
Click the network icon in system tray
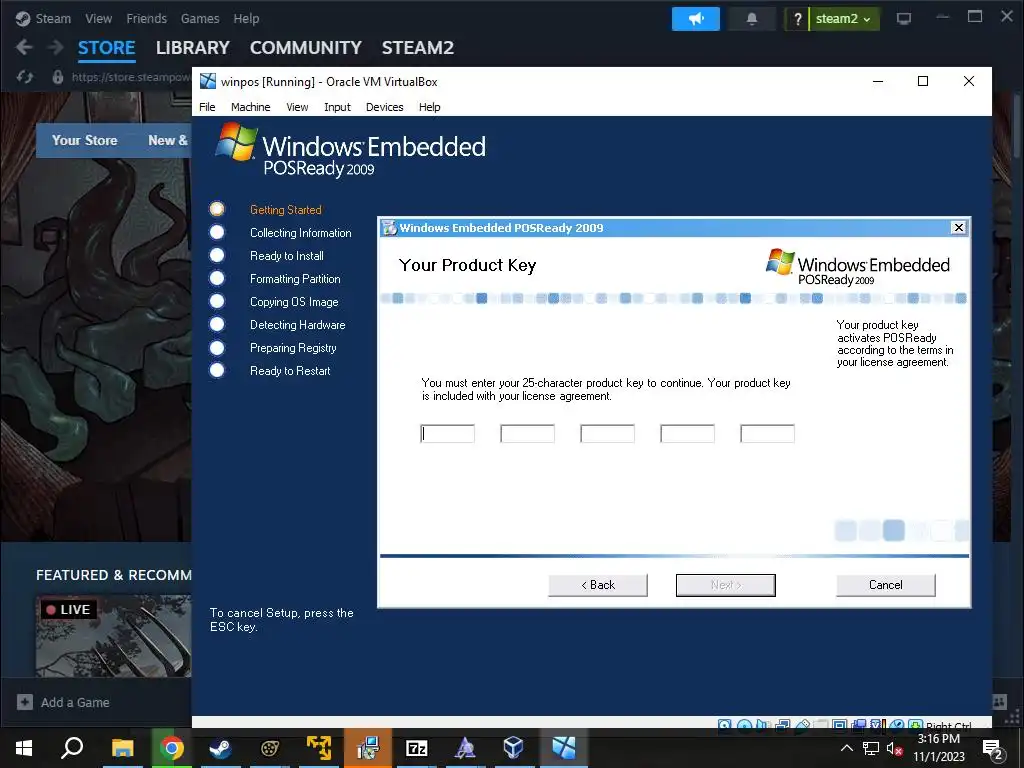point(871,748)
